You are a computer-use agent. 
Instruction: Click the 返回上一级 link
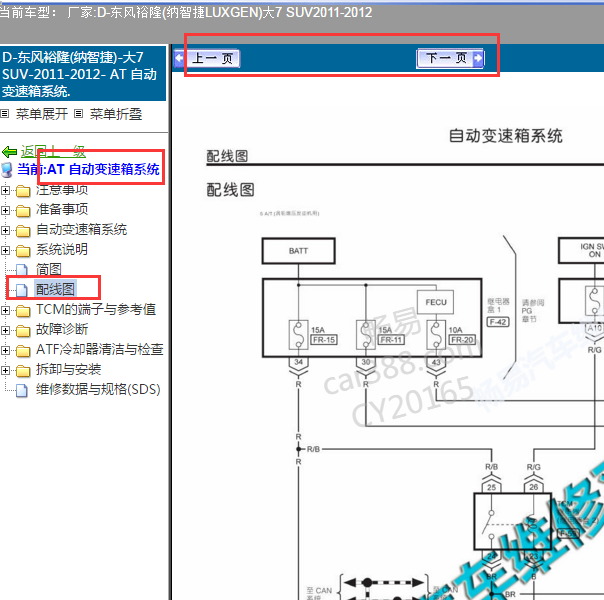53,151
